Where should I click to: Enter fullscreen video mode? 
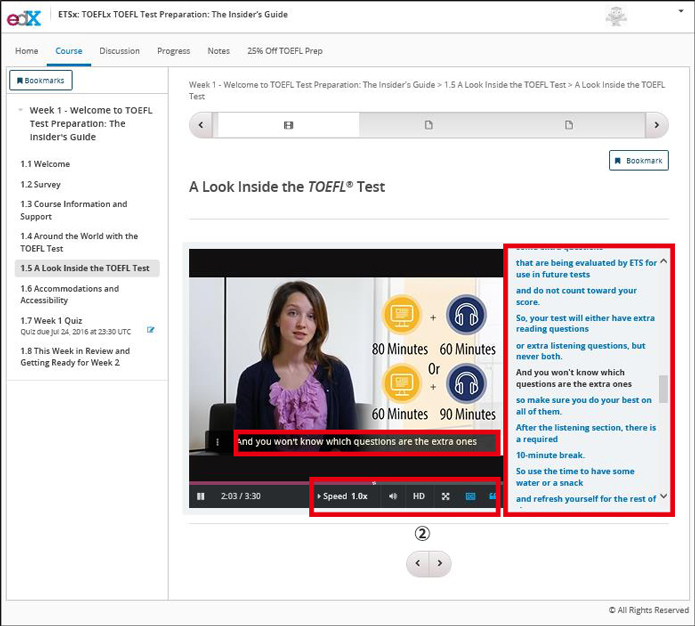pyautogui.click(x=445, y=496)
